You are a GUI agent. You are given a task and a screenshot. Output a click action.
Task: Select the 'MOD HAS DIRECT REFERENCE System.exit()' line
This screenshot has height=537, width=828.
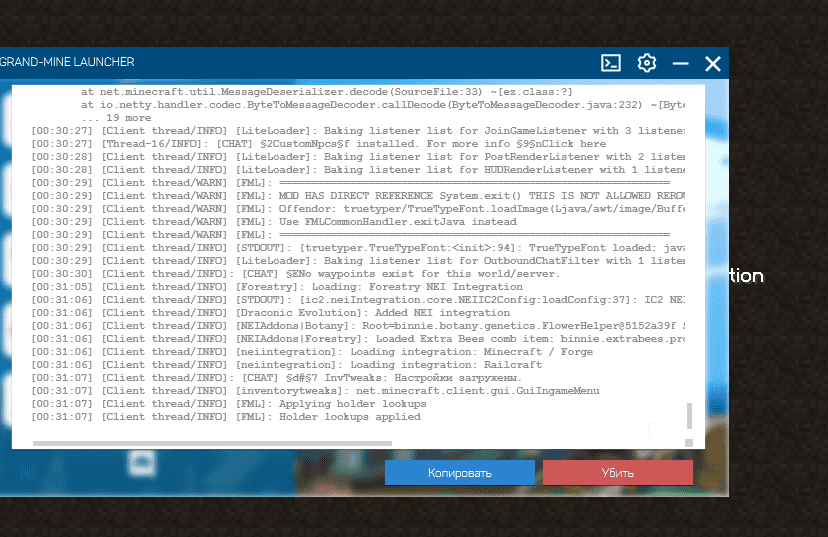point(358,196)
